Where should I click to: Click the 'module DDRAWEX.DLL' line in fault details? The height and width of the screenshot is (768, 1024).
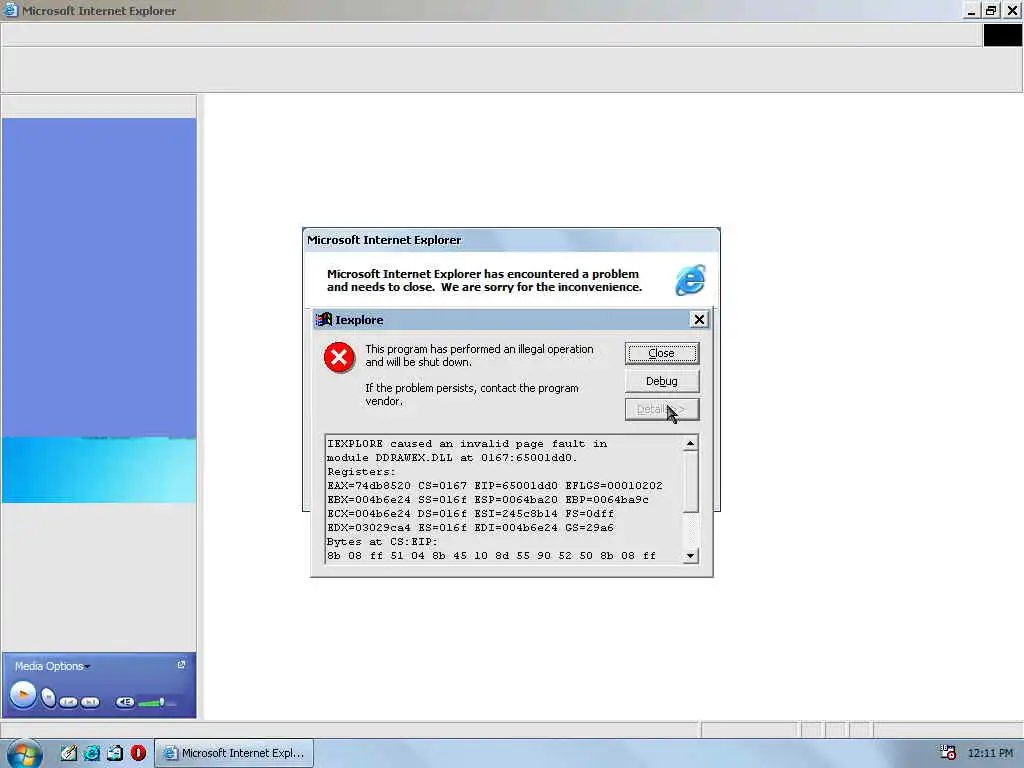(452, 458)
